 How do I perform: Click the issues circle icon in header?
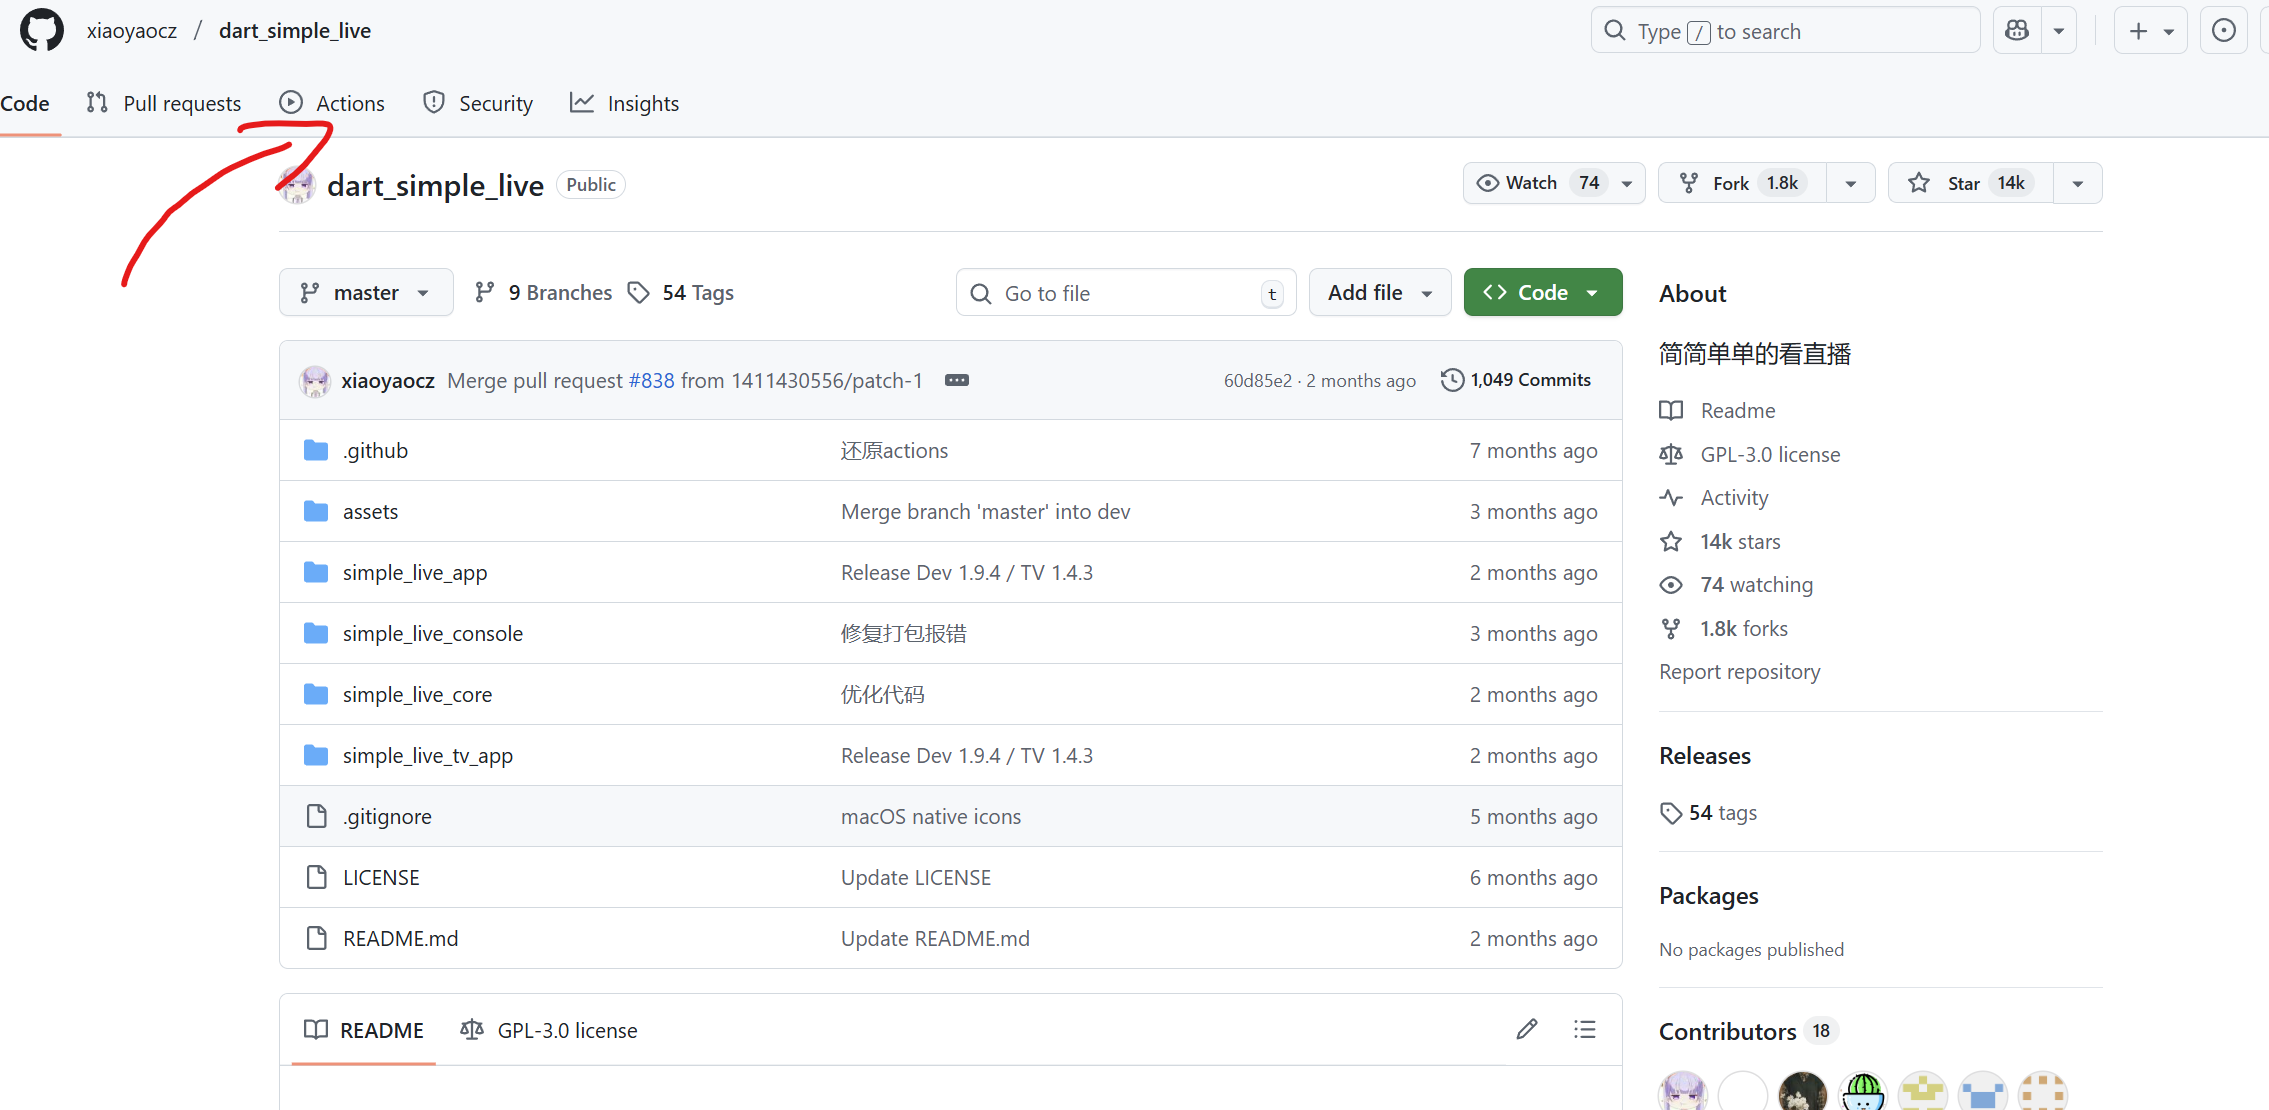(2223, 31)
